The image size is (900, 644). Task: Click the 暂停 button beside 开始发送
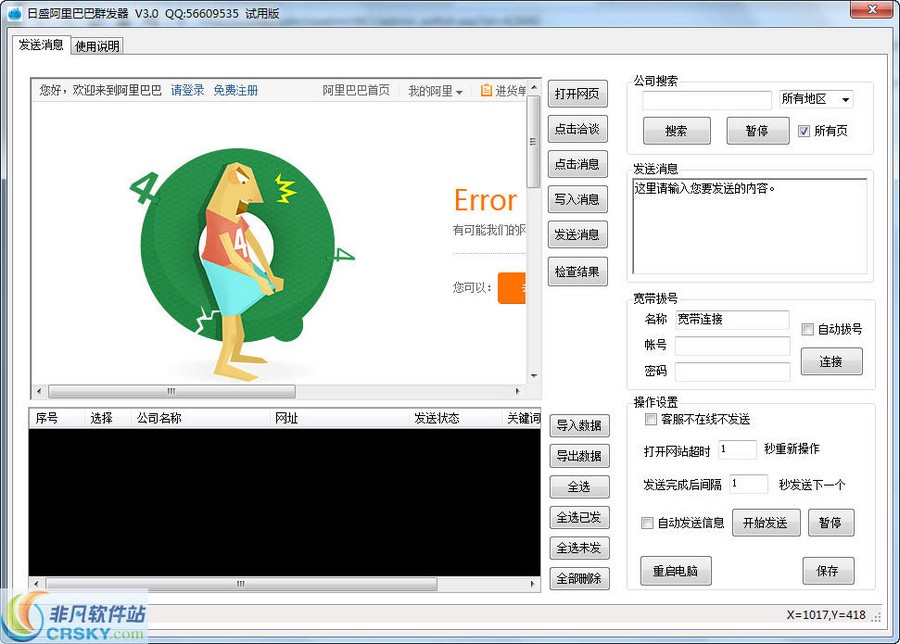831,523
